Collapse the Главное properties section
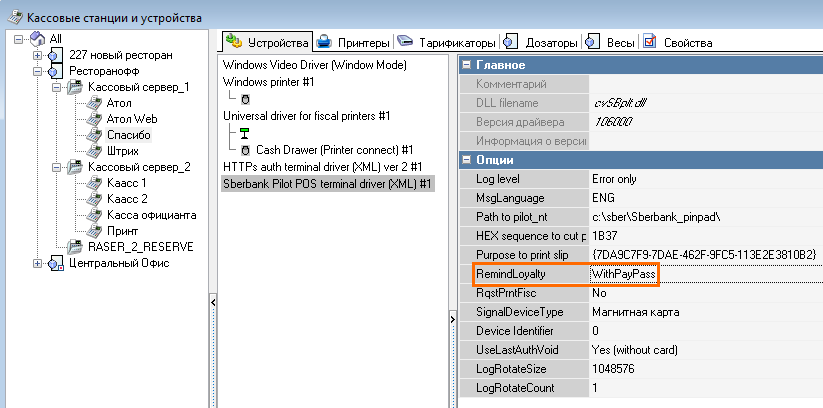This screenshot has height=408, width=823. pyautogui.click(x=467, y=65)
